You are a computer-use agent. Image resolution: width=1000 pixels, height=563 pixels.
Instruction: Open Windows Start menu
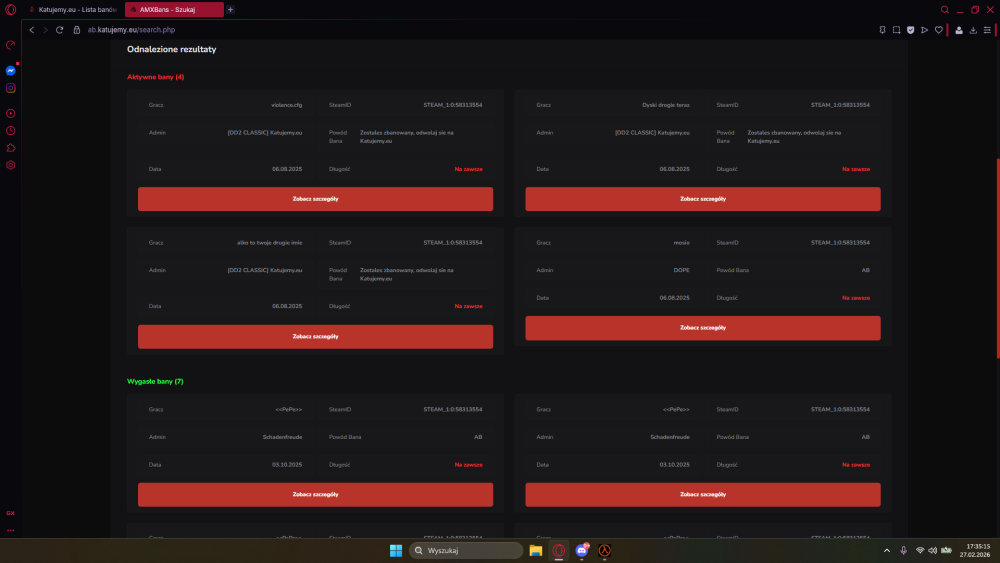[x=396, y=550]
